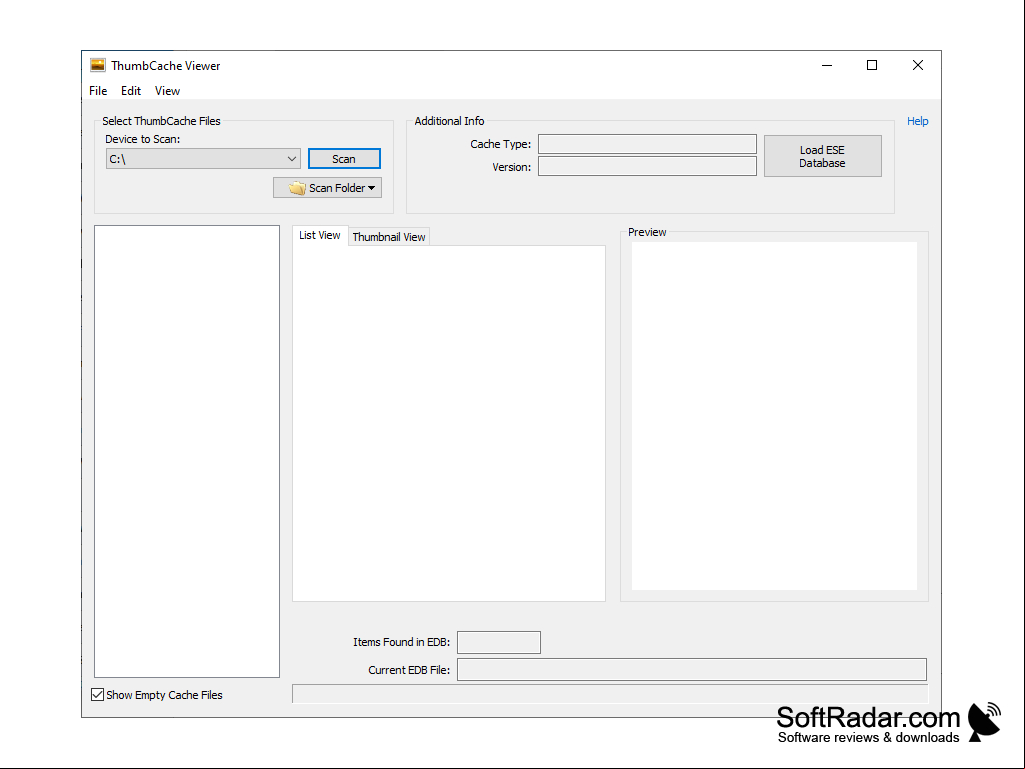
Task: Open the Help link
Action: pos(917,121)
